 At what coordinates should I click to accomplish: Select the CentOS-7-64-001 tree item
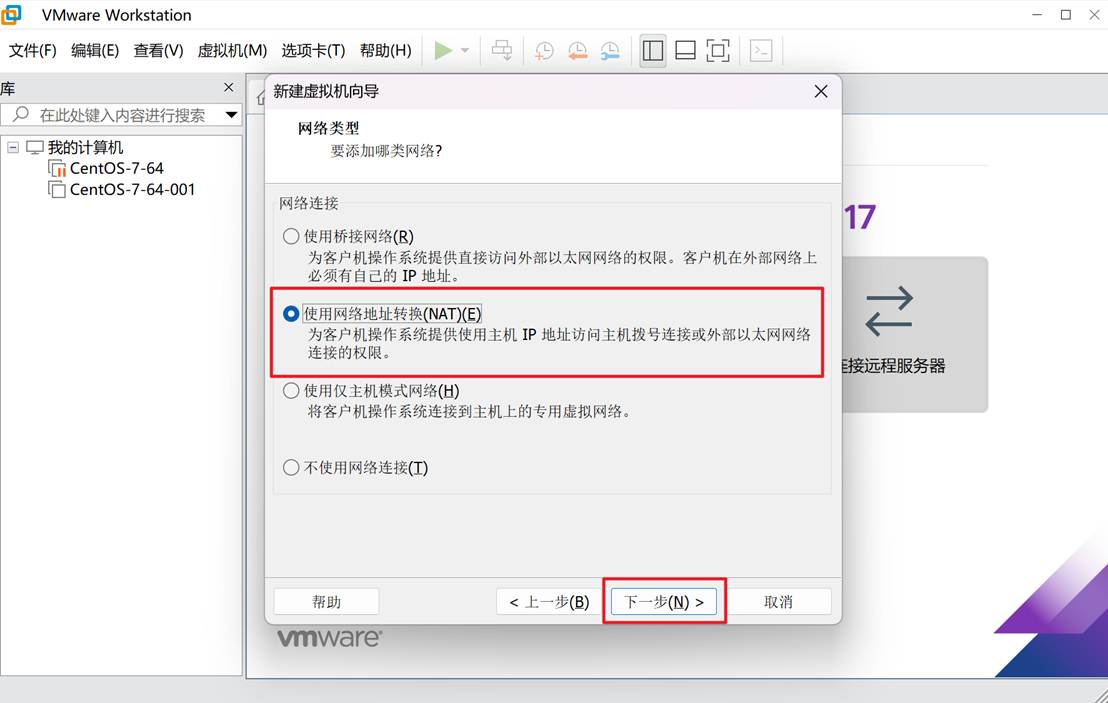coord(132,189)
